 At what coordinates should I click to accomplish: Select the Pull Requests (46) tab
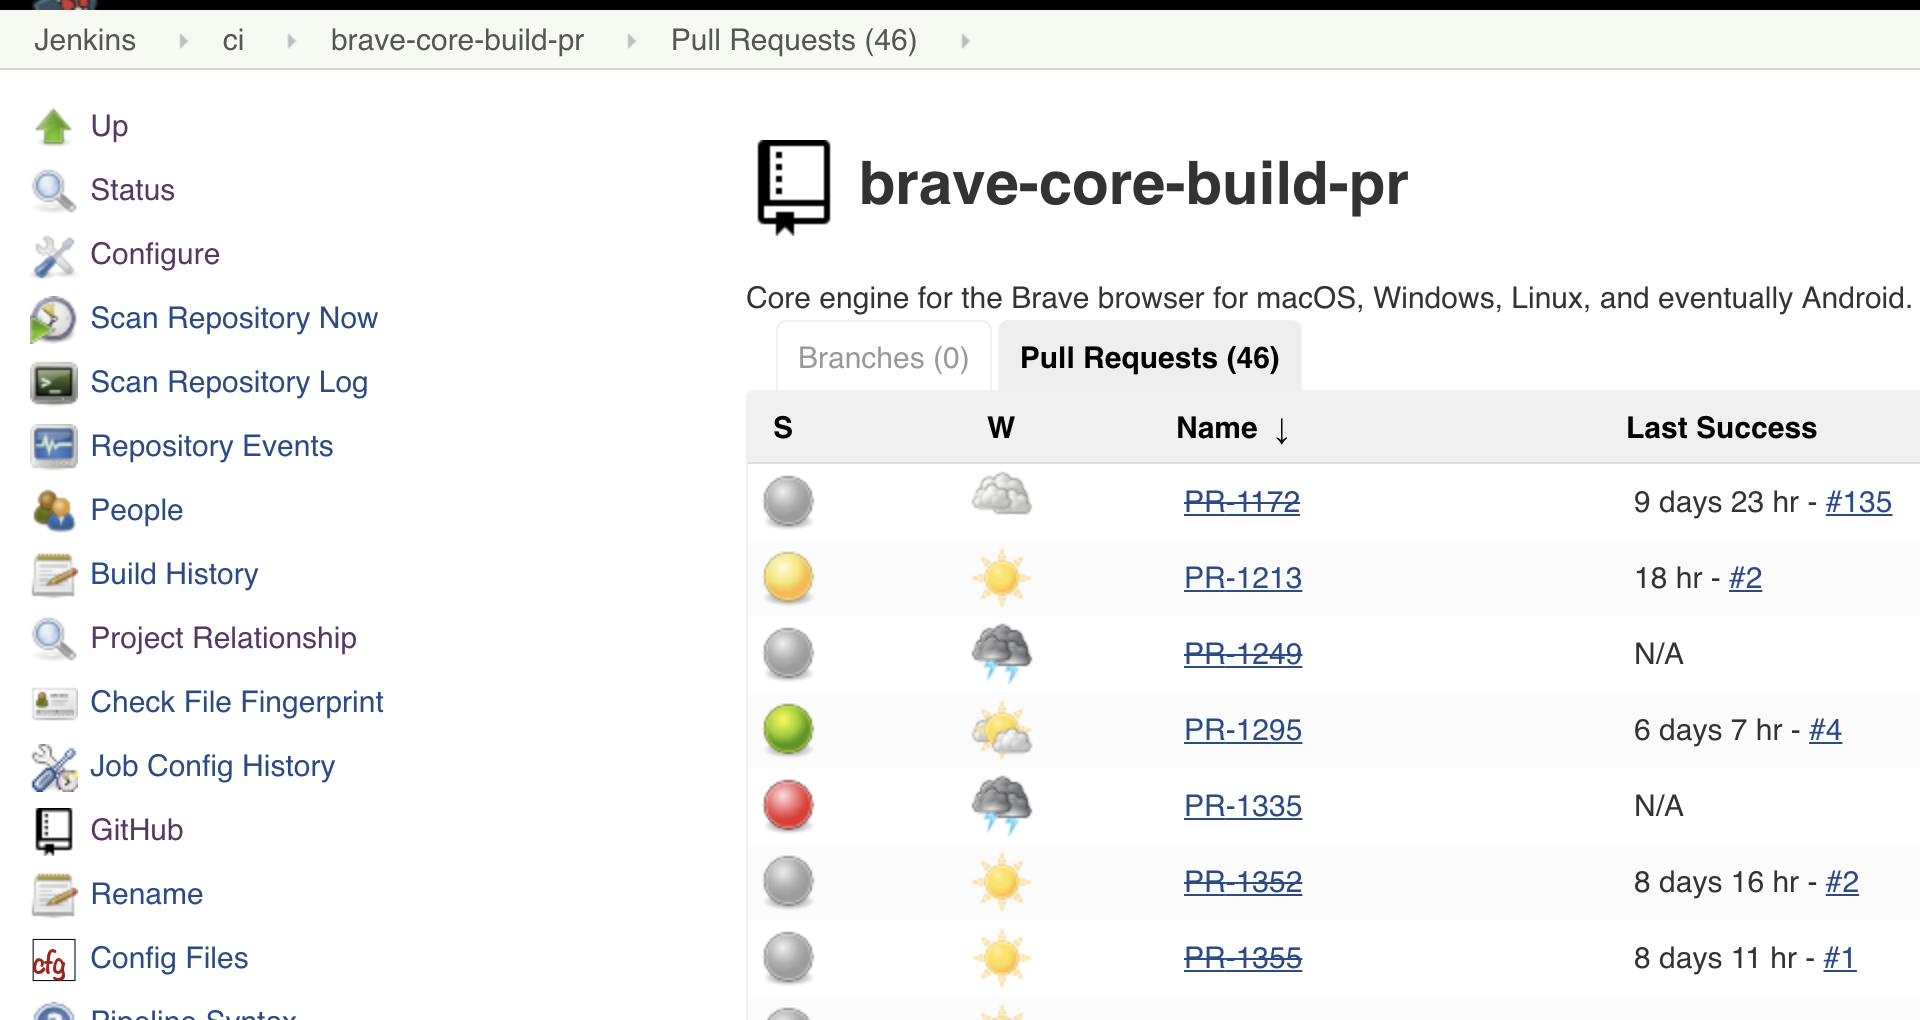1149,357
